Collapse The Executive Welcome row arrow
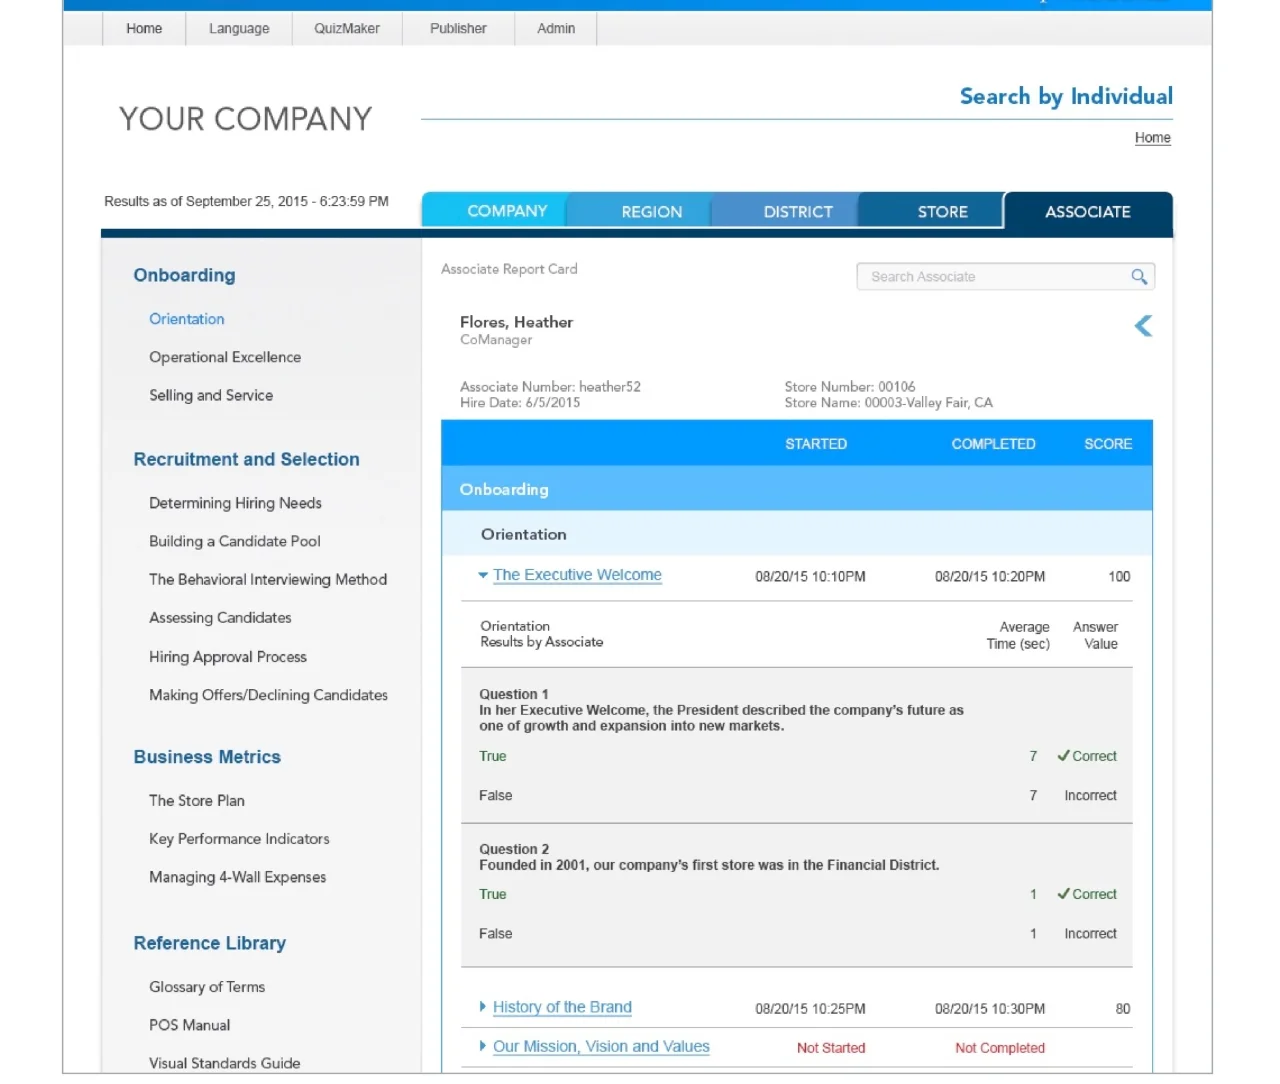 (x=483, y=575)
